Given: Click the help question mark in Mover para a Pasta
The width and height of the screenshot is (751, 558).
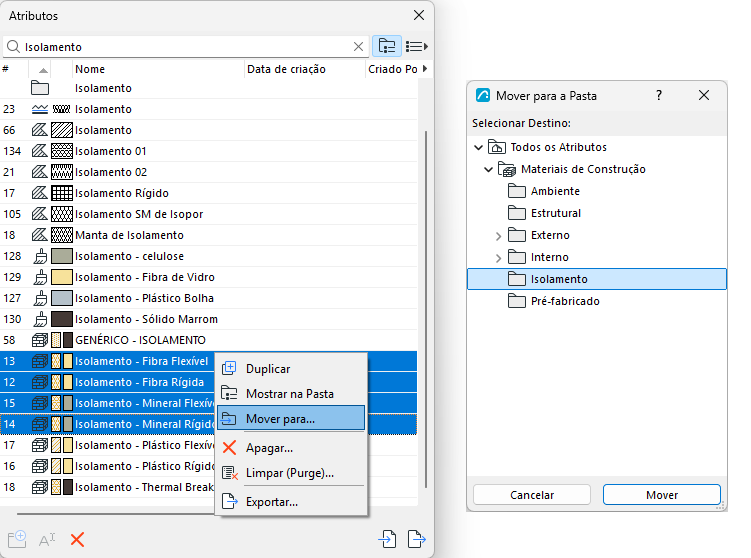Looking at the screenshot, I should (659, 95).
